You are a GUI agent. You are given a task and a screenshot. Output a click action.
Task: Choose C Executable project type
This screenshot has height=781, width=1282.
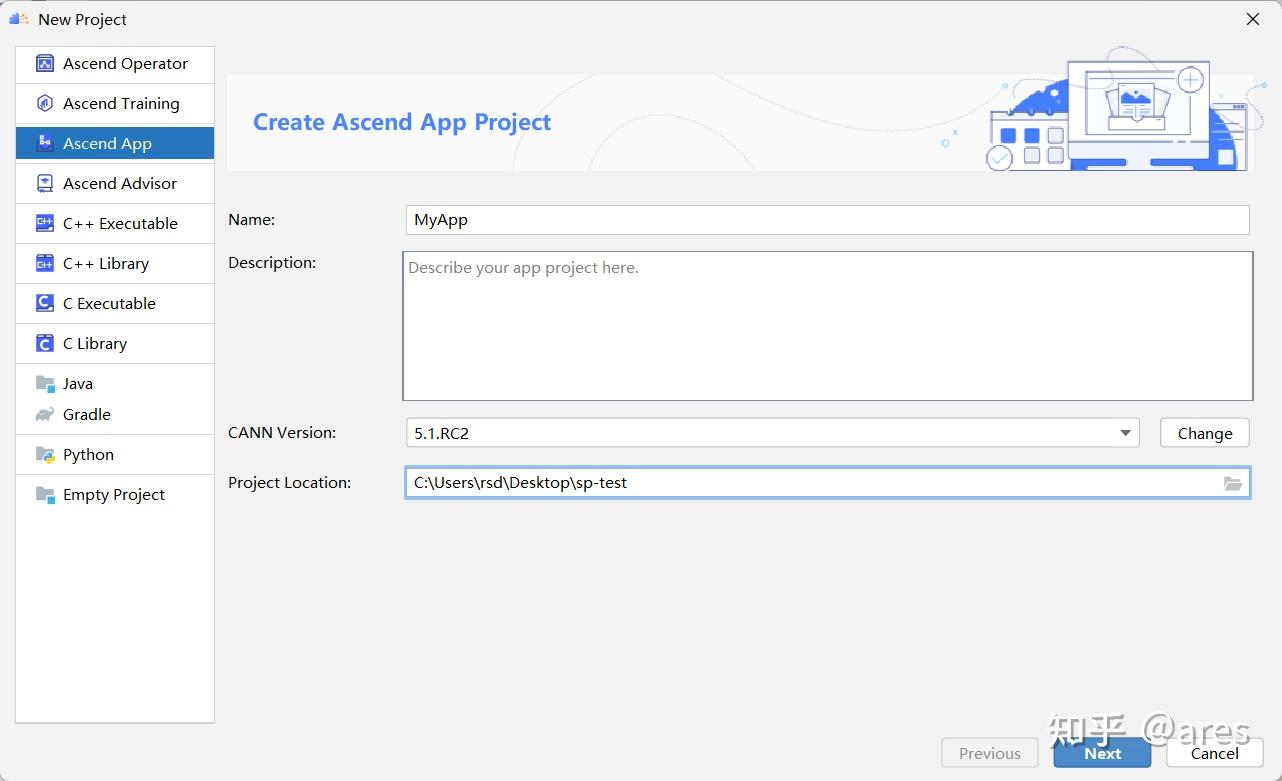109,304
